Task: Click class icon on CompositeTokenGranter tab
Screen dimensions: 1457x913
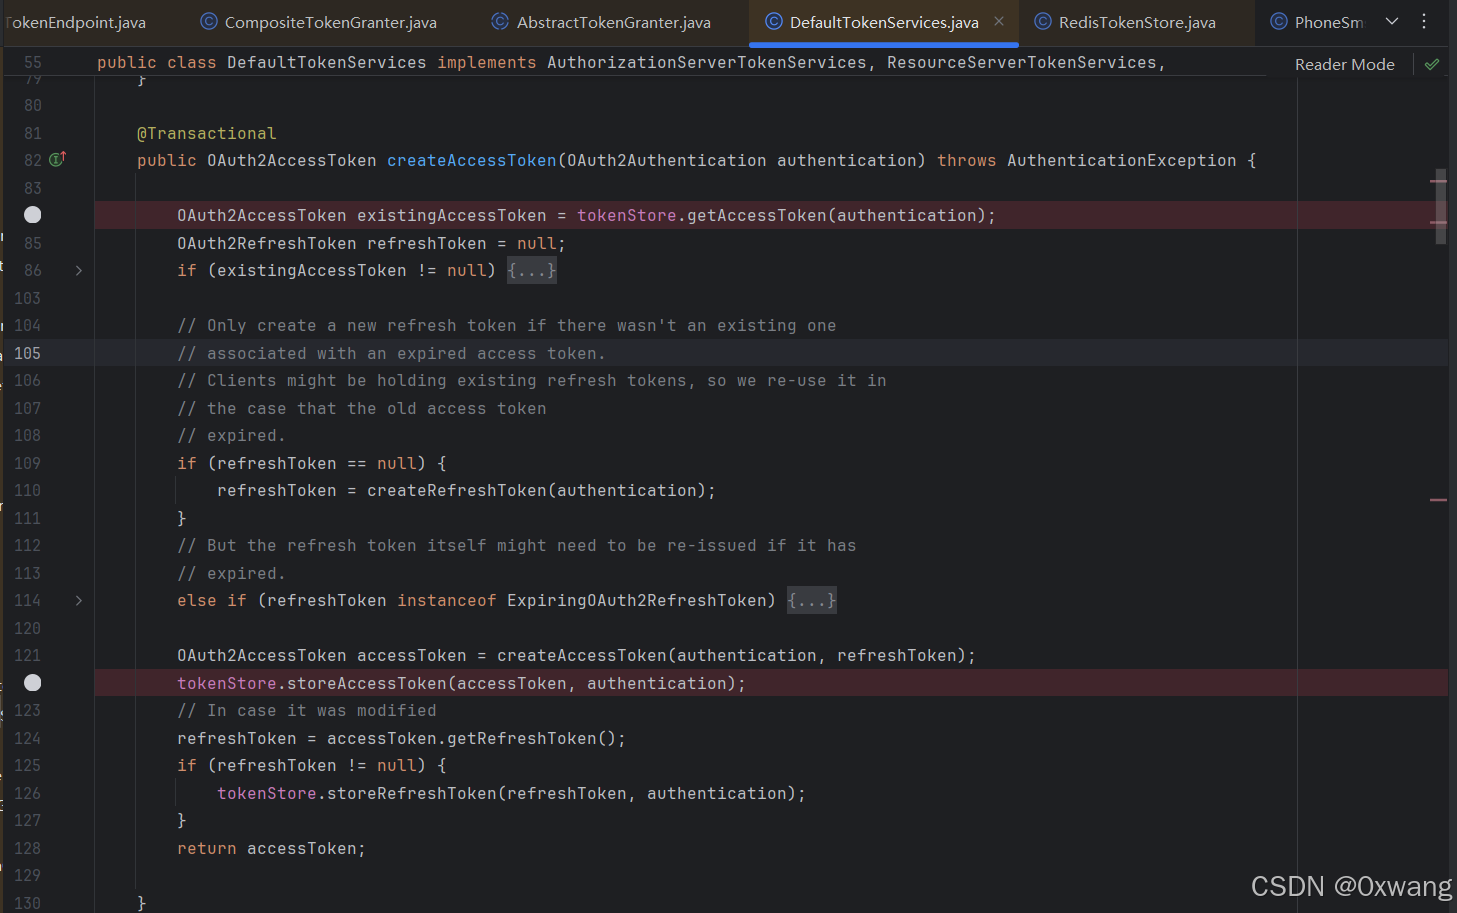Action: point(209,21)
